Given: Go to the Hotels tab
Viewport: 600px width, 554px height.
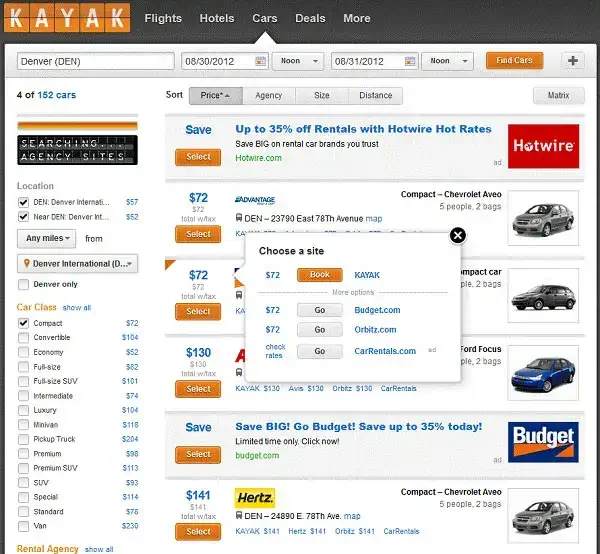Looking at the screenshot, I should tap(217, 18).
